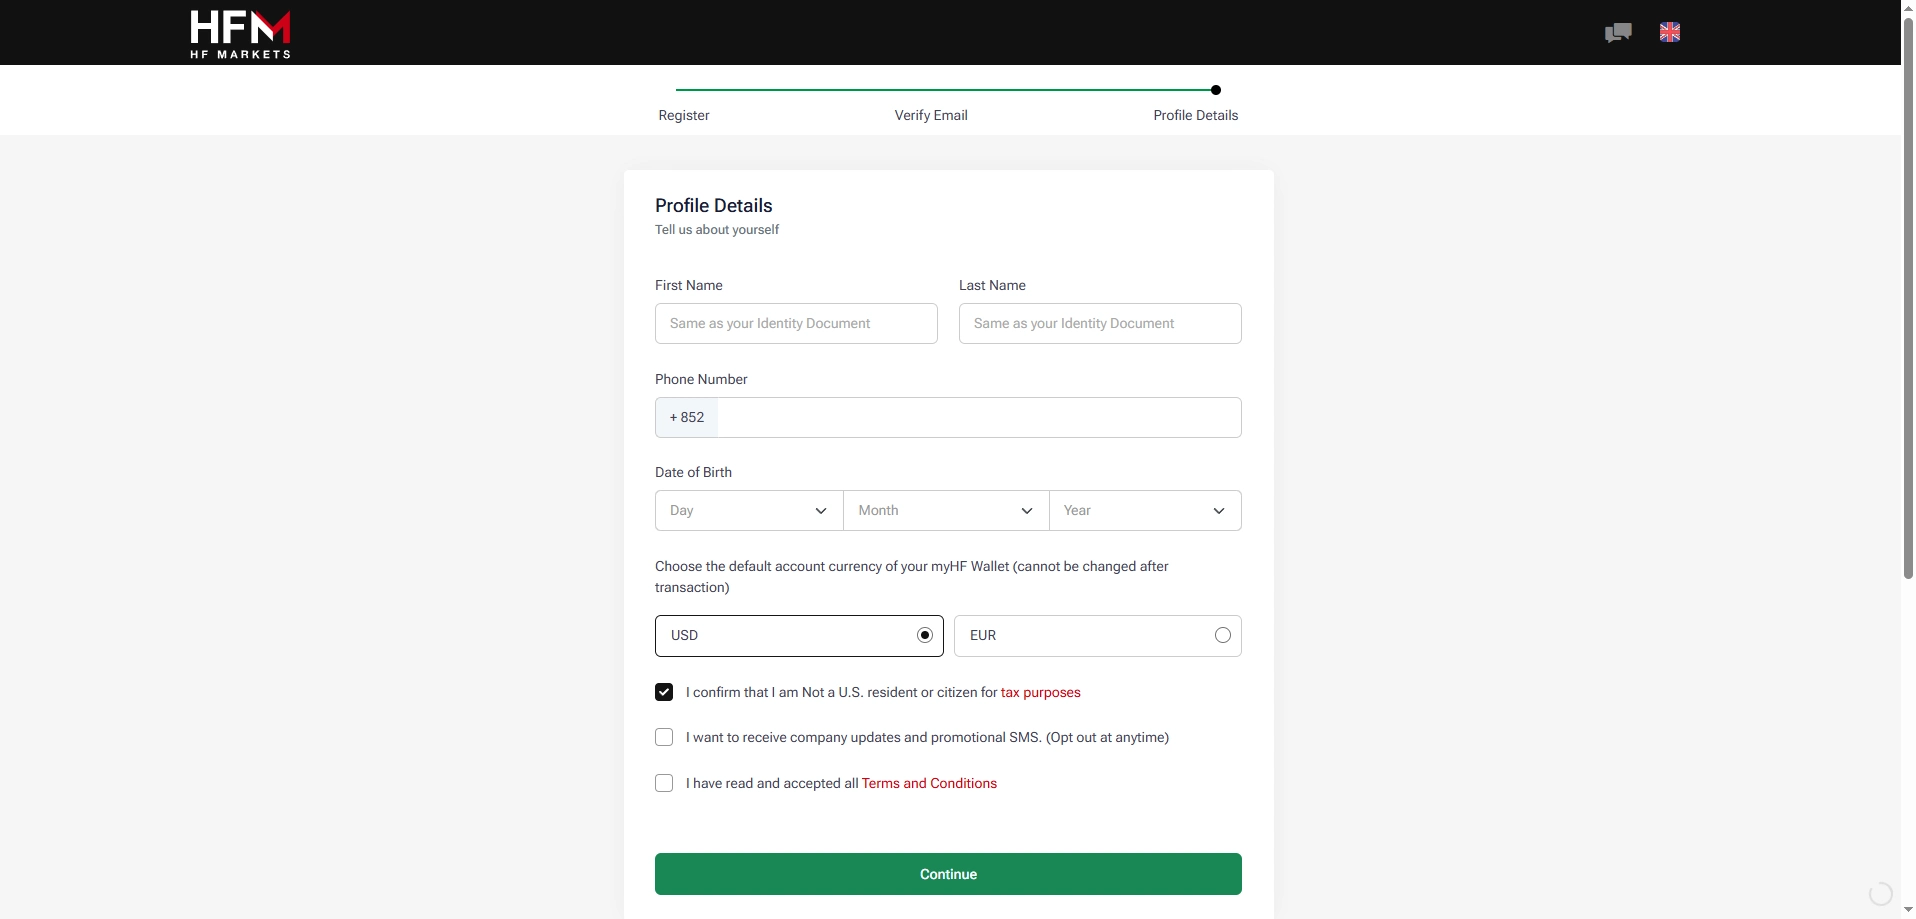Click the First Name input field

pos(796,323)
